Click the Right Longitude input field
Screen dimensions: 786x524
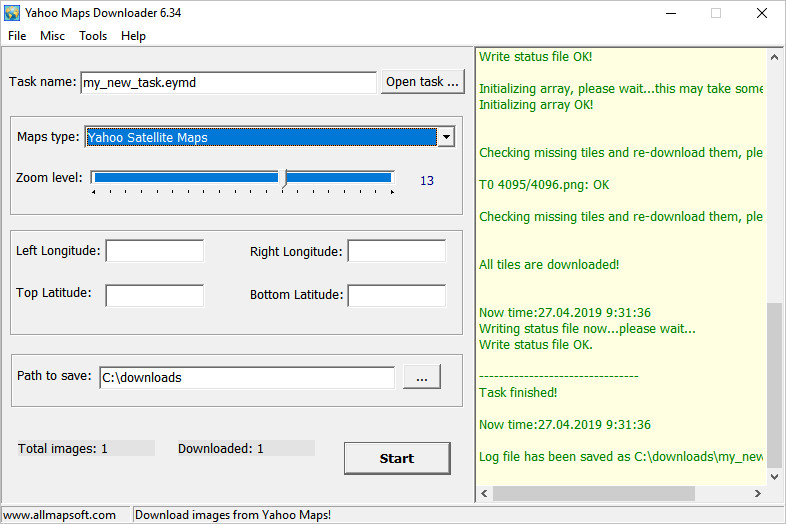397,251
